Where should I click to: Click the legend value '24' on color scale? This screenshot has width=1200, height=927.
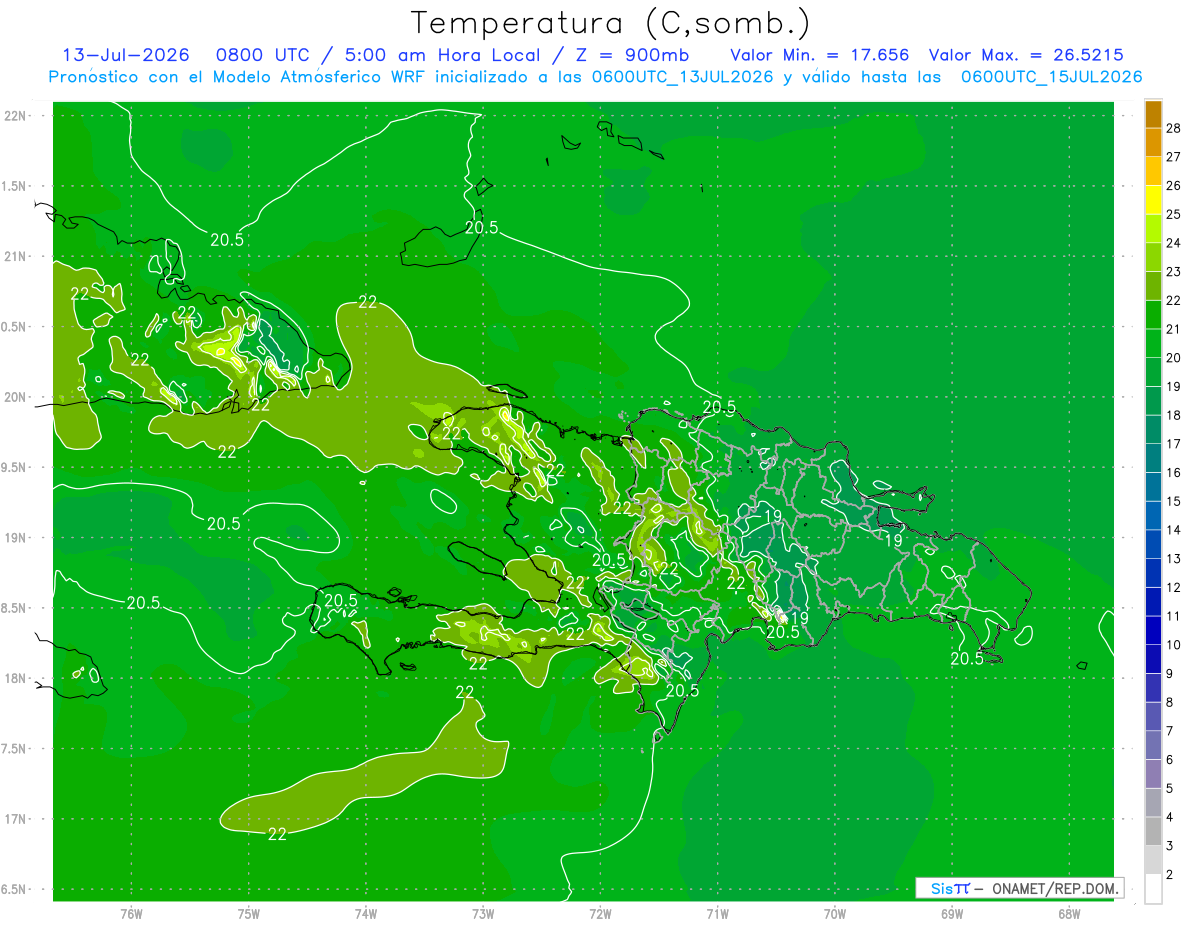[1174, 243]
